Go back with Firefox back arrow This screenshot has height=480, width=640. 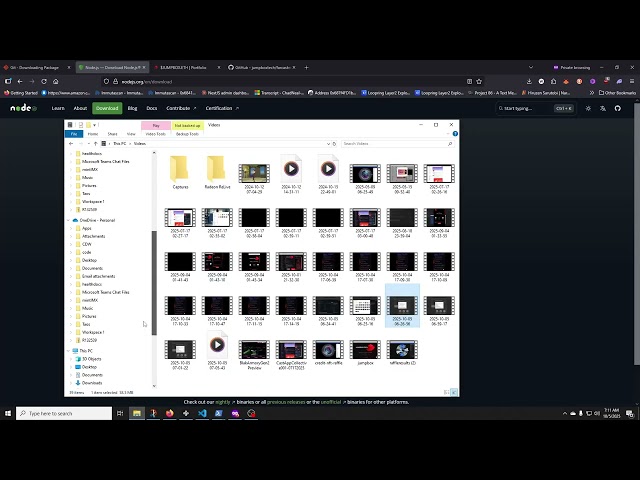tap(20, 81)
